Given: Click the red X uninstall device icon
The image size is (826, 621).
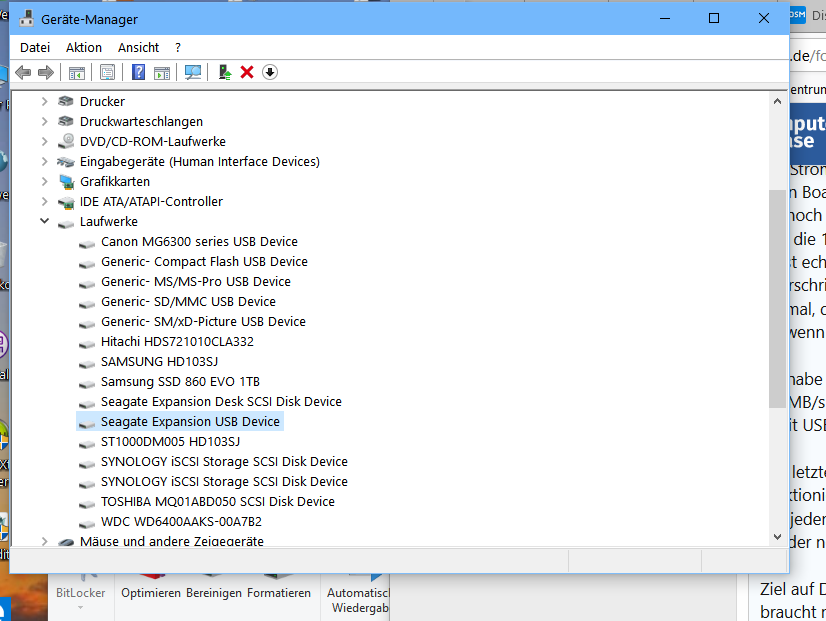Looking at the screenshot, I should (x=247, y=72).
